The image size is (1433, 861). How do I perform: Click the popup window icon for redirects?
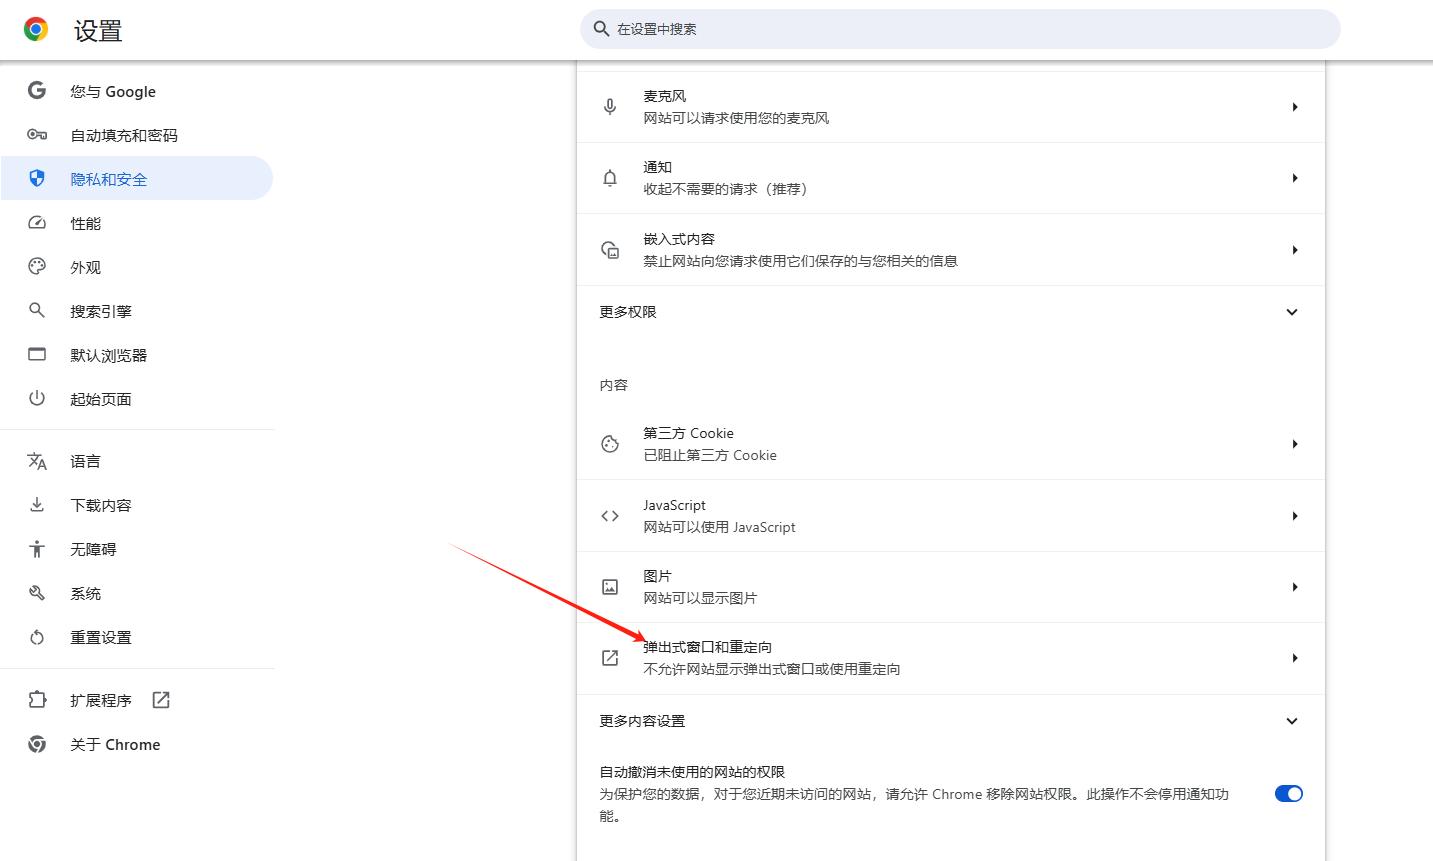click(x=610, y=658)
